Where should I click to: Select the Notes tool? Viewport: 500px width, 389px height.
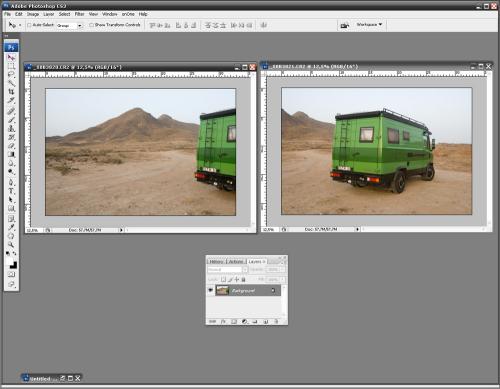11,219
